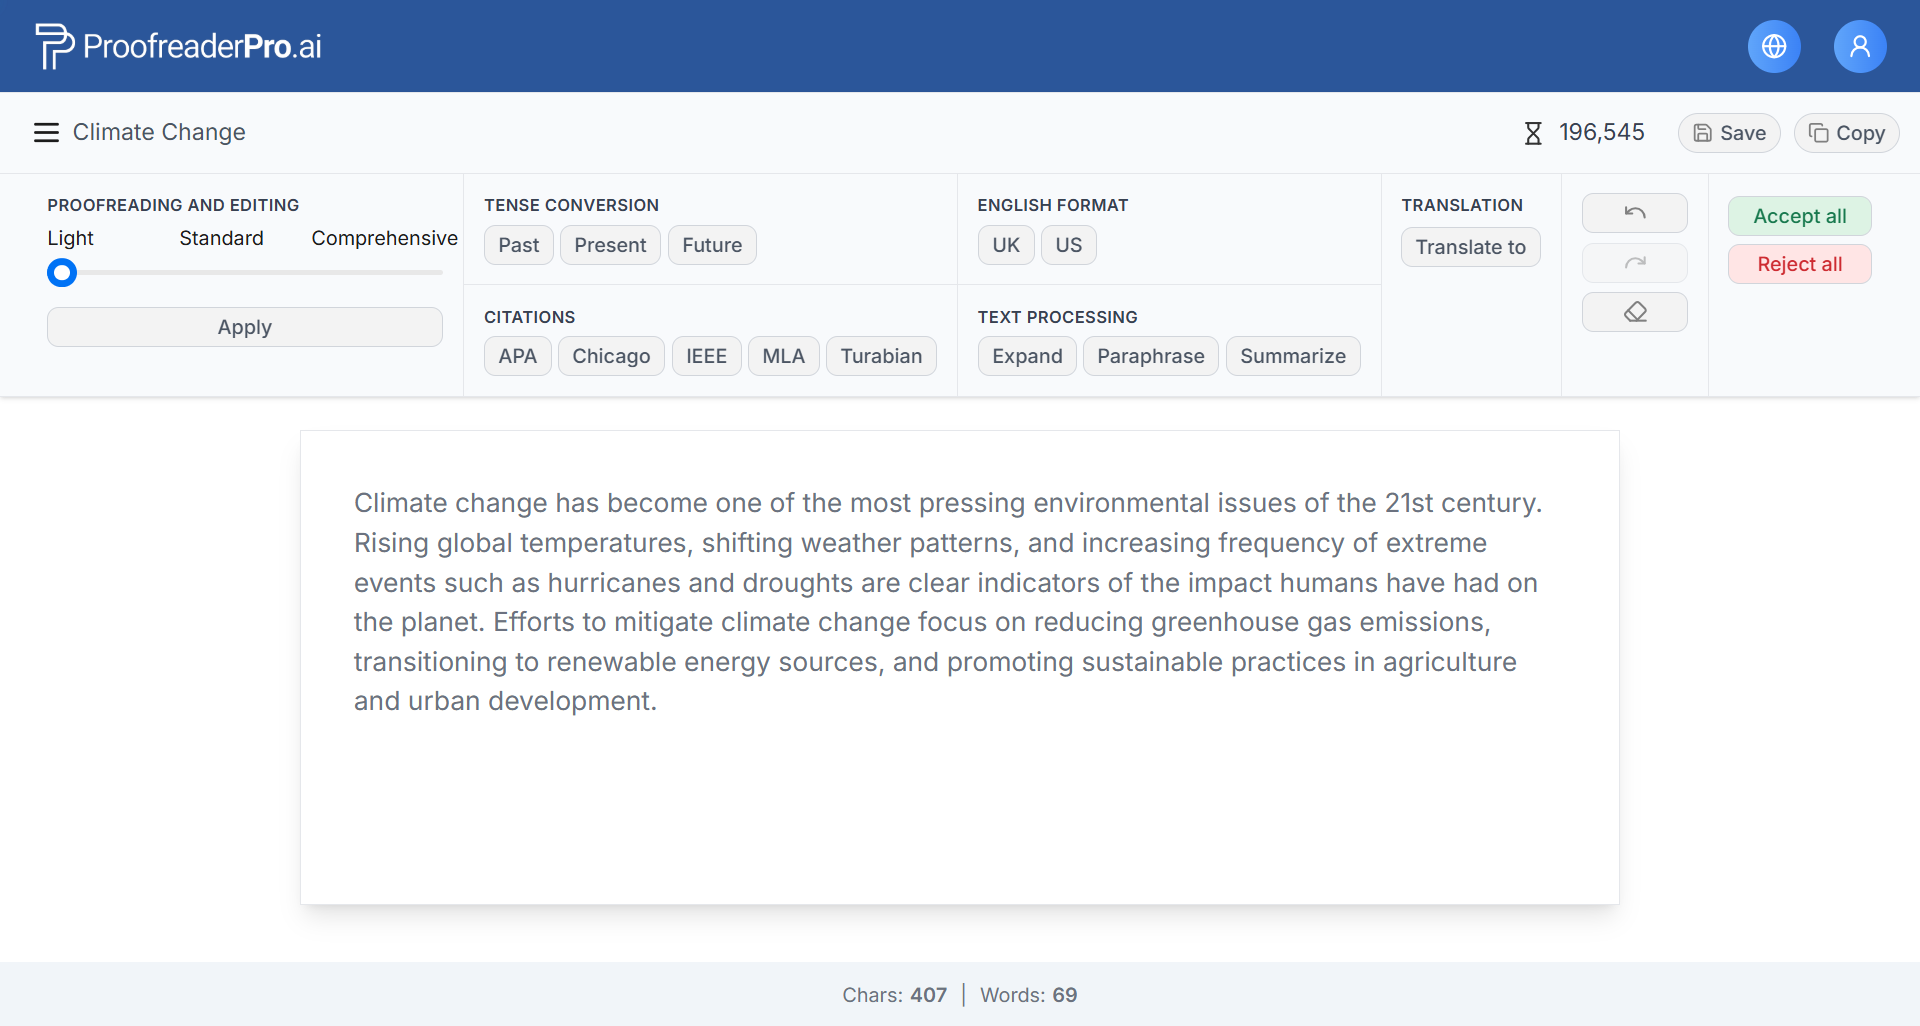Click the globe language icon
The image size is (1920, 1026).
coord(1773,46)
